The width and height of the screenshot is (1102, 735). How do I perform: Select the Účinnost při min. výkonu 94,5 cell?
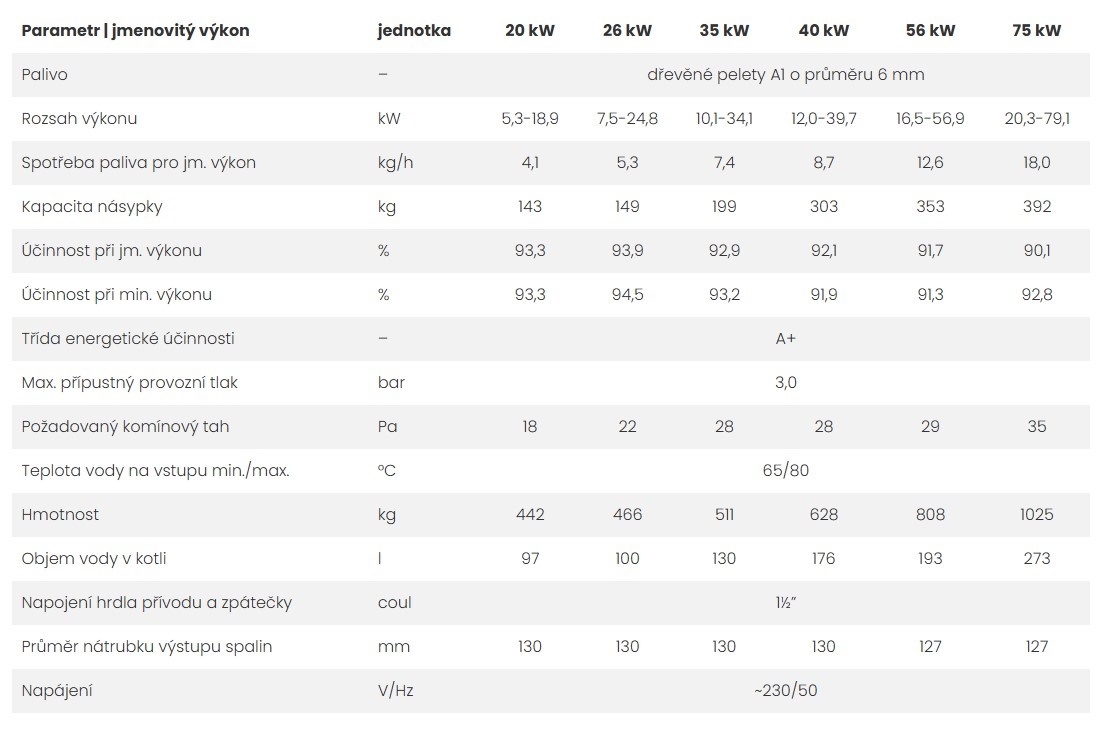click(x=627, y=294)
